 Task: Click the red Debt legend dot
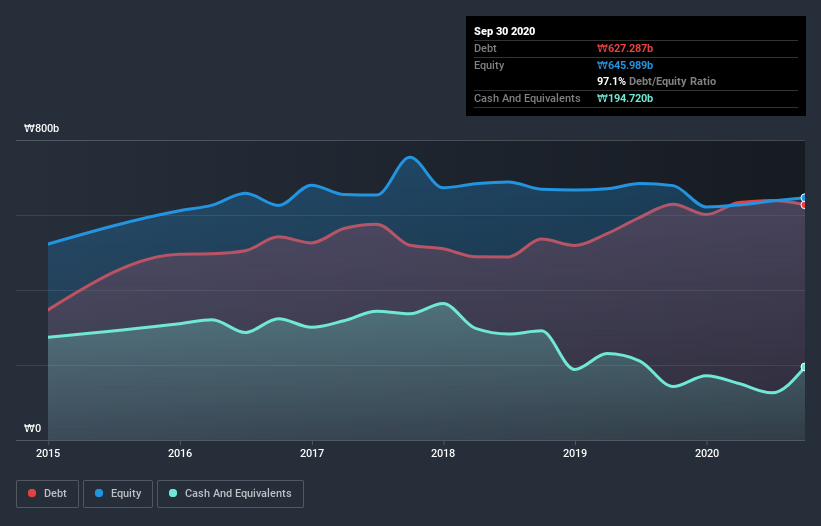click(32, 493)
